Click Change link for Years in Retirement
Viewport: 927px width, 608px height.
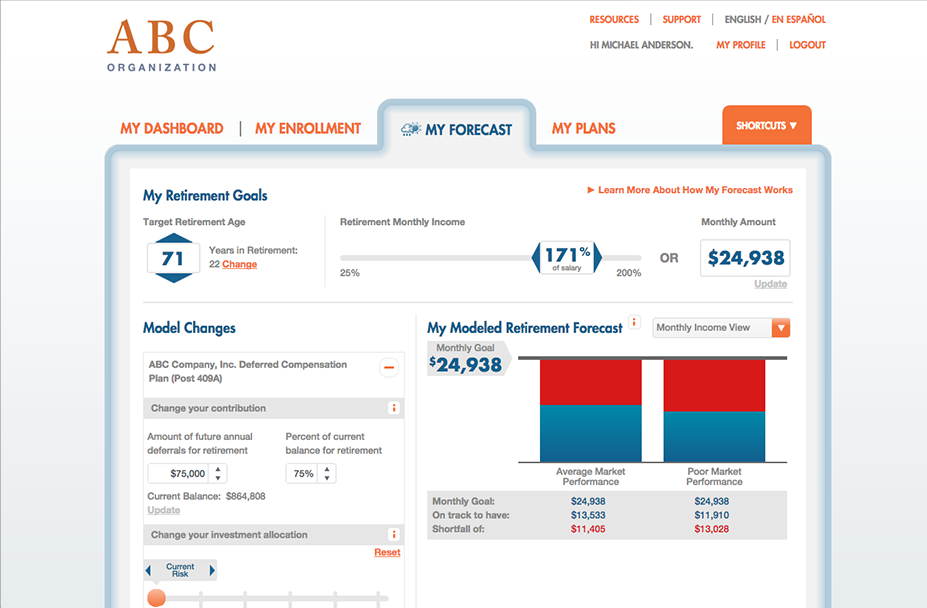(239, 264)
